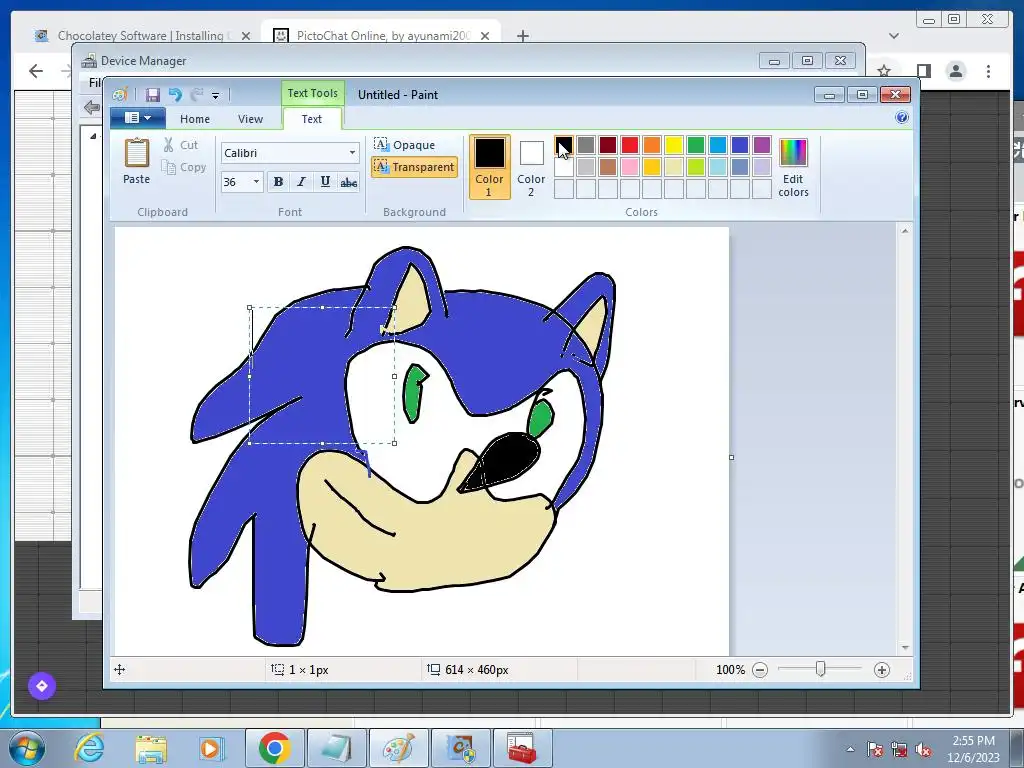Expand the Calibri font family dropdown
Screen dimensions: 1024x768
(352, 153)
